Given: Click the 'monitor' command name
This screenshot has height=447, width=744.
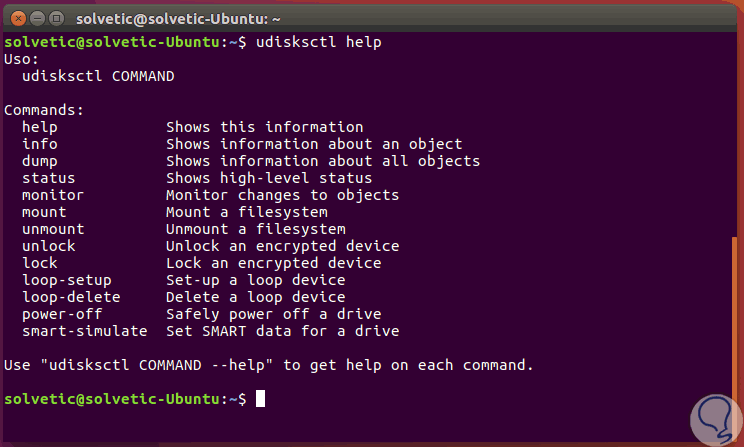Looking at the screenshot, I should [x=53, y=195].
